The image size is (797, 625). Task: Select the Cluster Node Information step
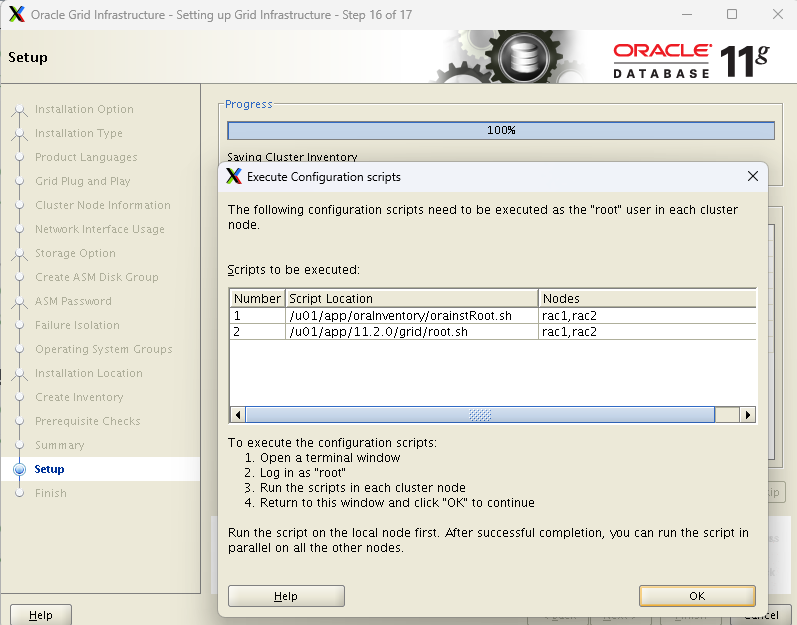(103, 205)
